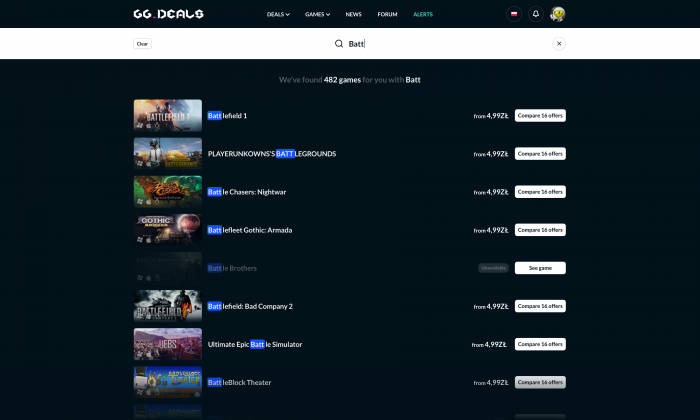Open the BattleBlock Theater title
700x420 pixels.
pos(239,383)
